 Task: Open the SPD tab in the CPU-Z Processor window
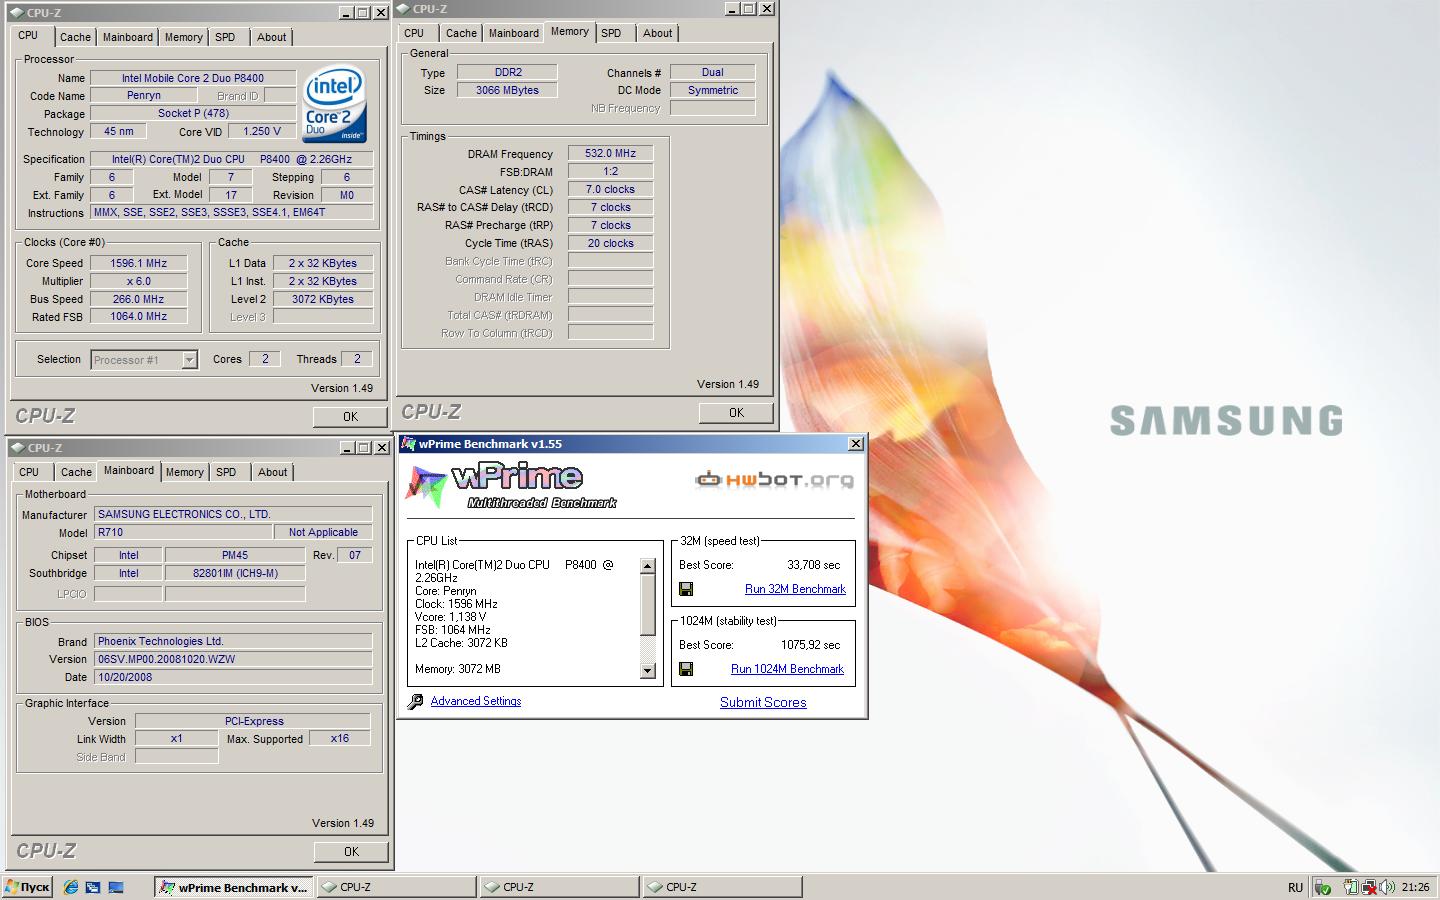[226, 37]
